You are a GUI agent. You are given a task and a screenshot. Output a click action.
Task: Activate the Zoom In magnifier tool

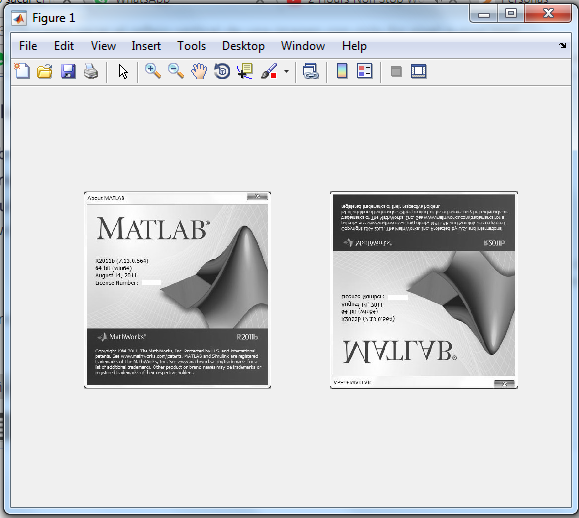pos(153,71)
